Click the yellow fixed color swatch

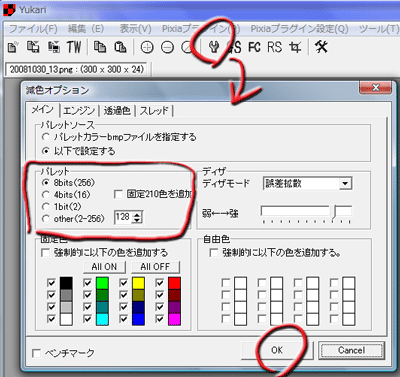coord(138,283)
